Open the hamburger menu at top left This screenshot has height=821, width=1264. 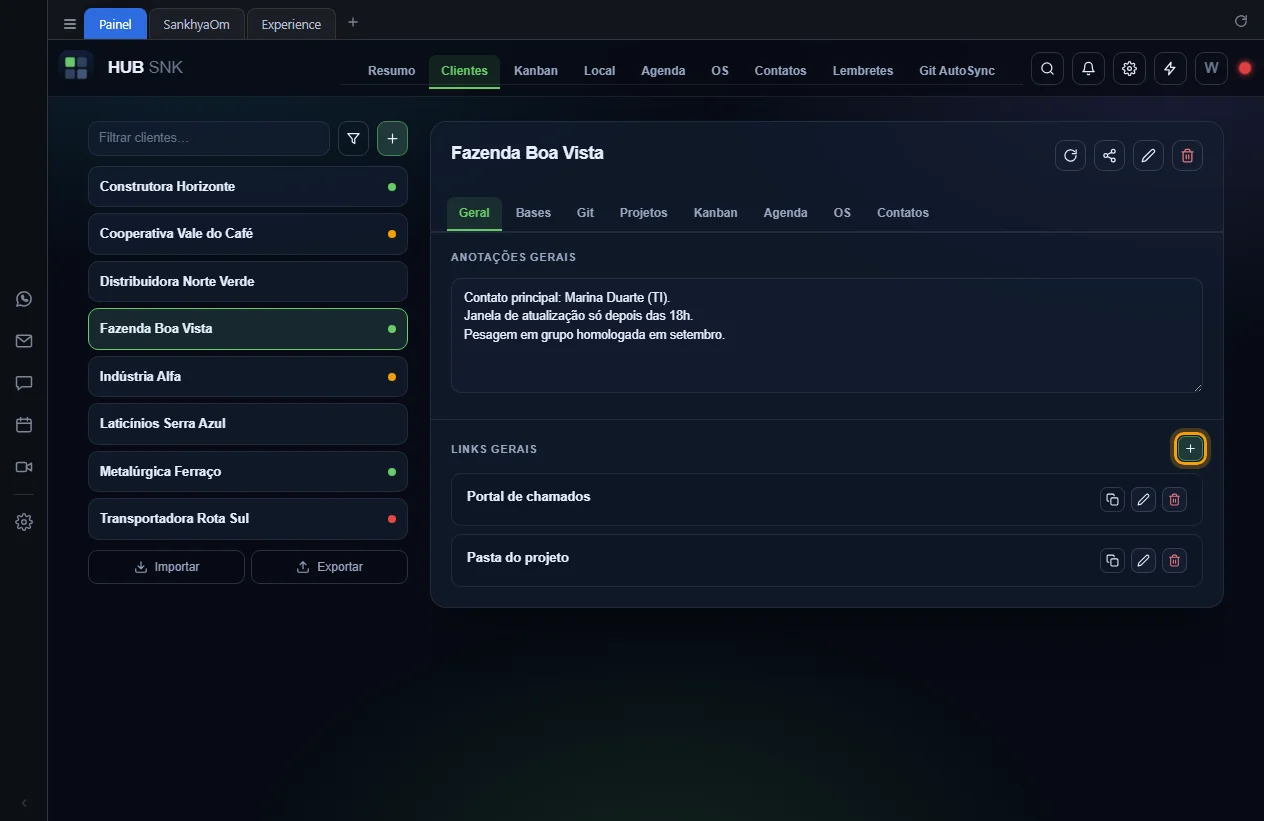pyautogui.click(x=70, y=24)
